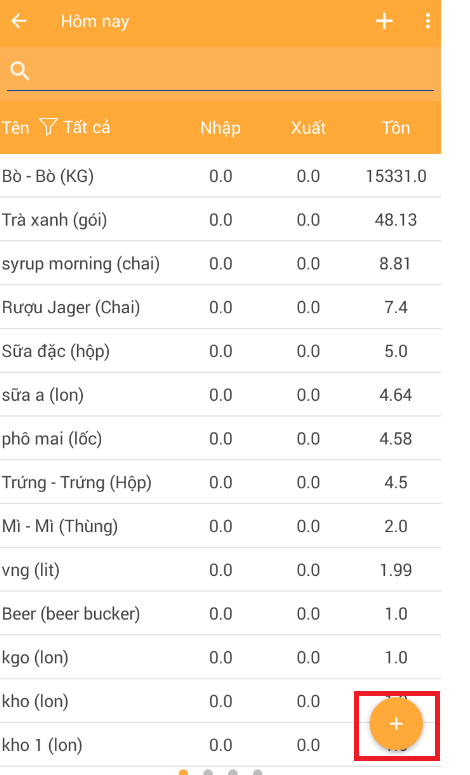Viewport: 470px width, 775px height.
Task: Tap the second gray page indicator dot
Action: click(x=233, y=772)
